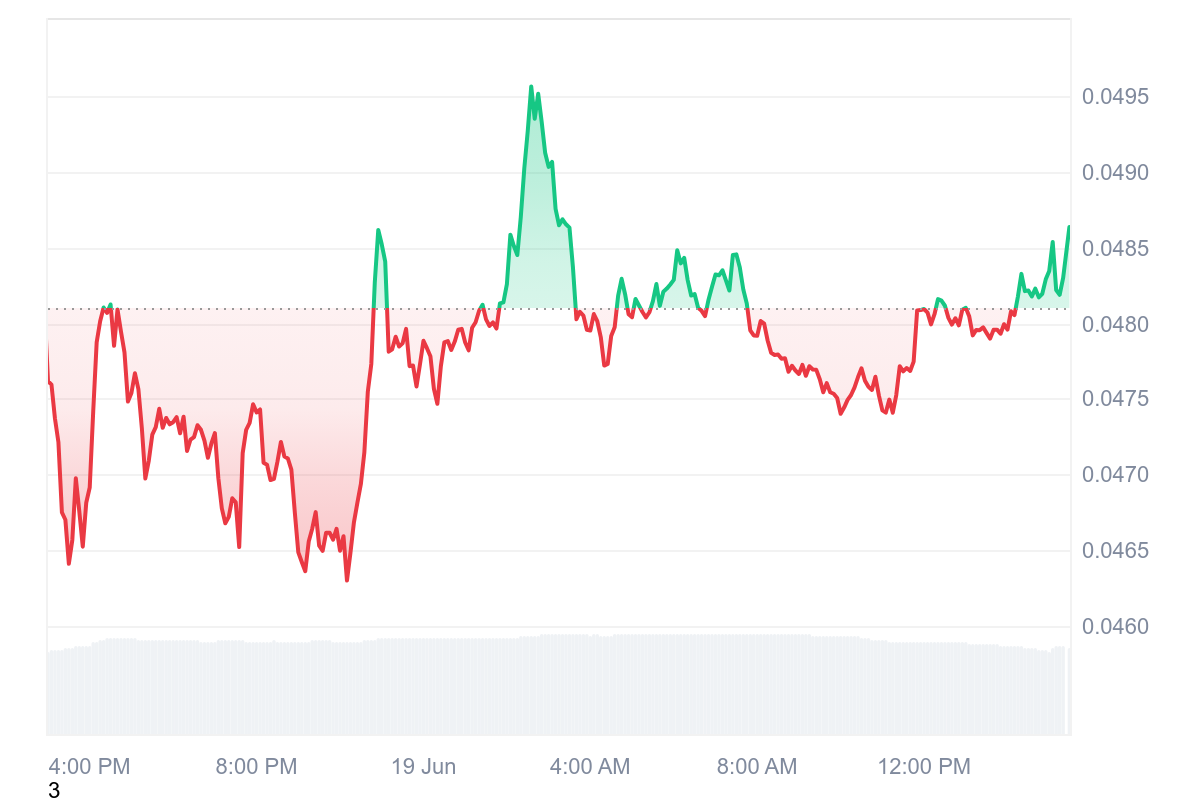Click the number 3 below the chart
The height and width of the screenshot is (800, 1200).
tap(54, 791)
